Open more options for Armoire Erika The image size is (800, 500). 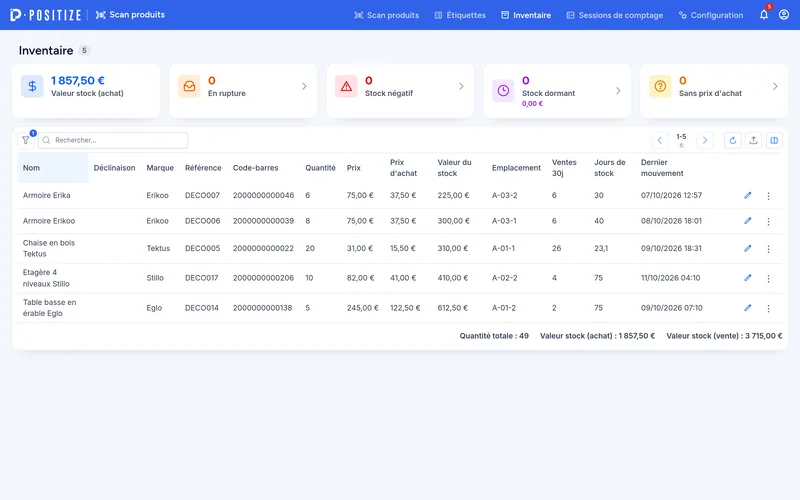tap(768, 196)
